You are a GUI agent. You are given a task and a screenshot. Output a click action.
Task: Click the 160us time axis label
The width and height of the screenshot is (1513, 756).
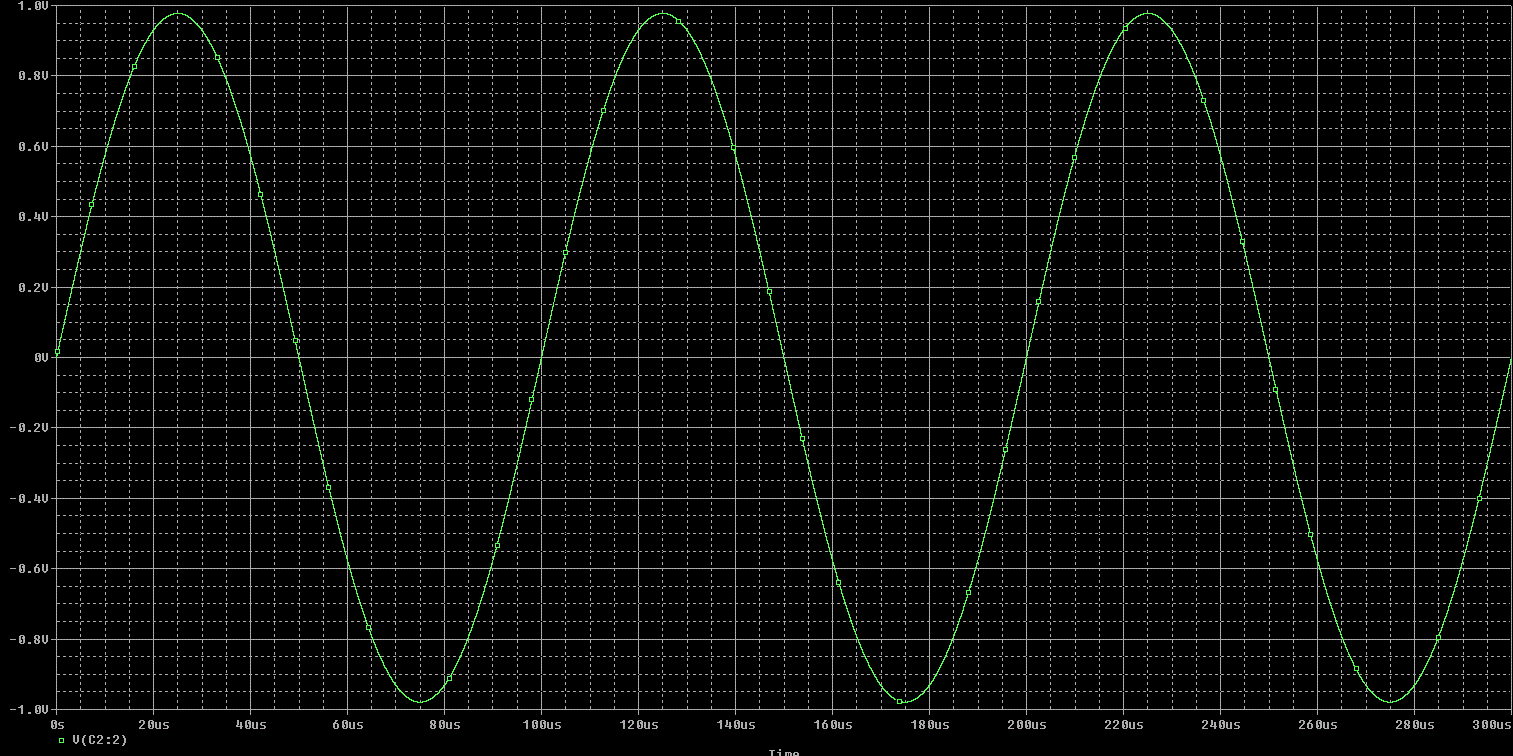[x=833, y=724]
